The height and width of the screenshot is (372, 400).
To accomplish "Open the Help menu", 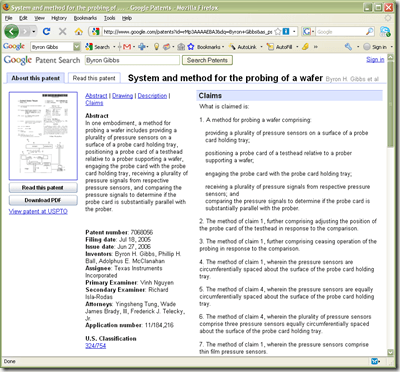I will click(x=127, y=18).
